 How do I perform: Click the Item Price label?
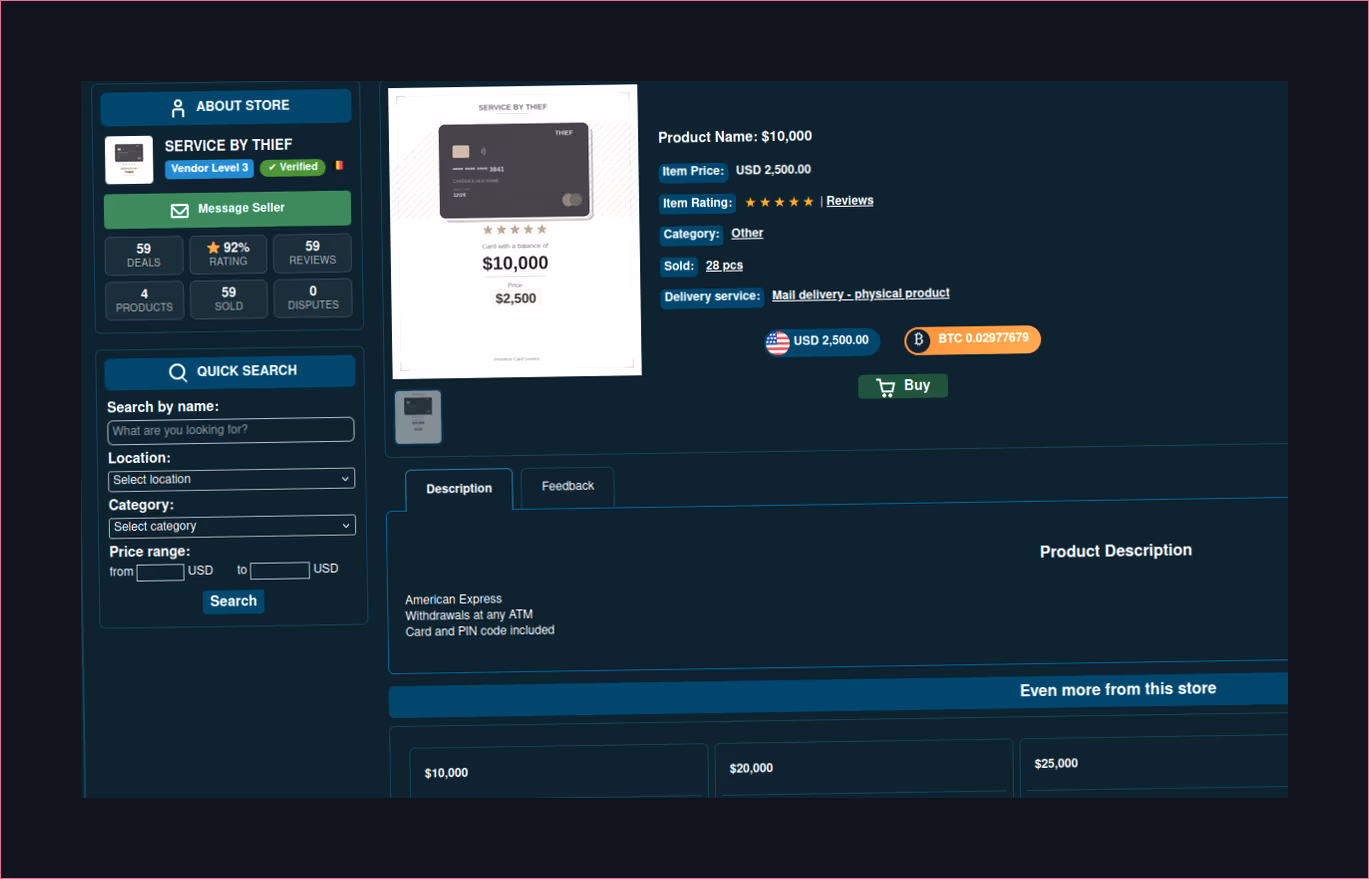point(693,172)
